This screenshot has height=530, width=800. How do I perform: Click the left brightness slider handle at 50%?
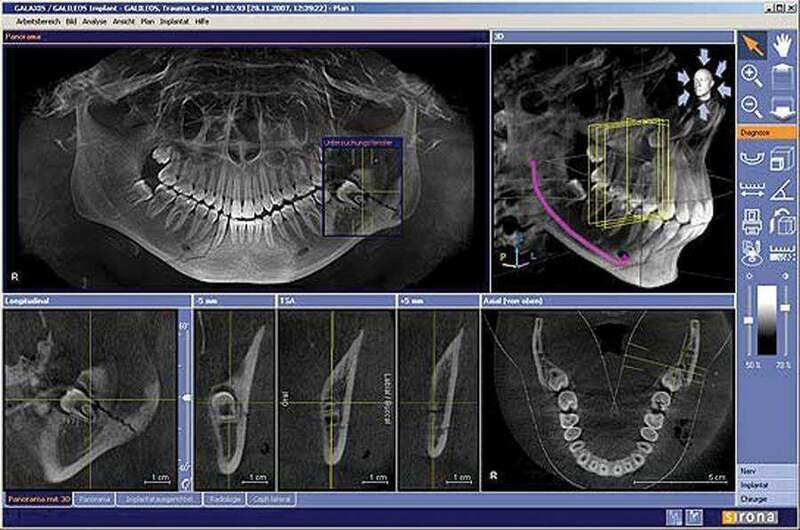[x=748, y=320]
